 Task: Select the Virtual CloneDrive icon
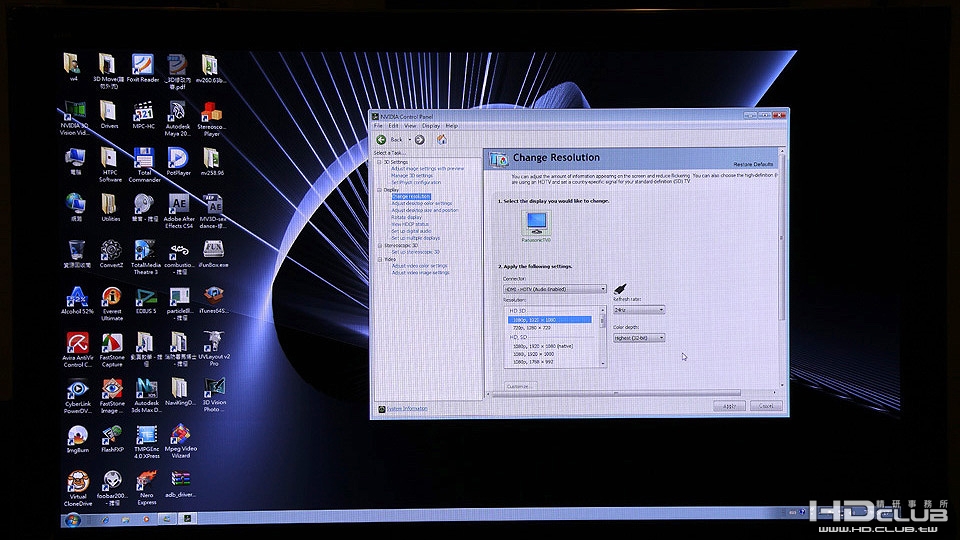click(78, 489)
